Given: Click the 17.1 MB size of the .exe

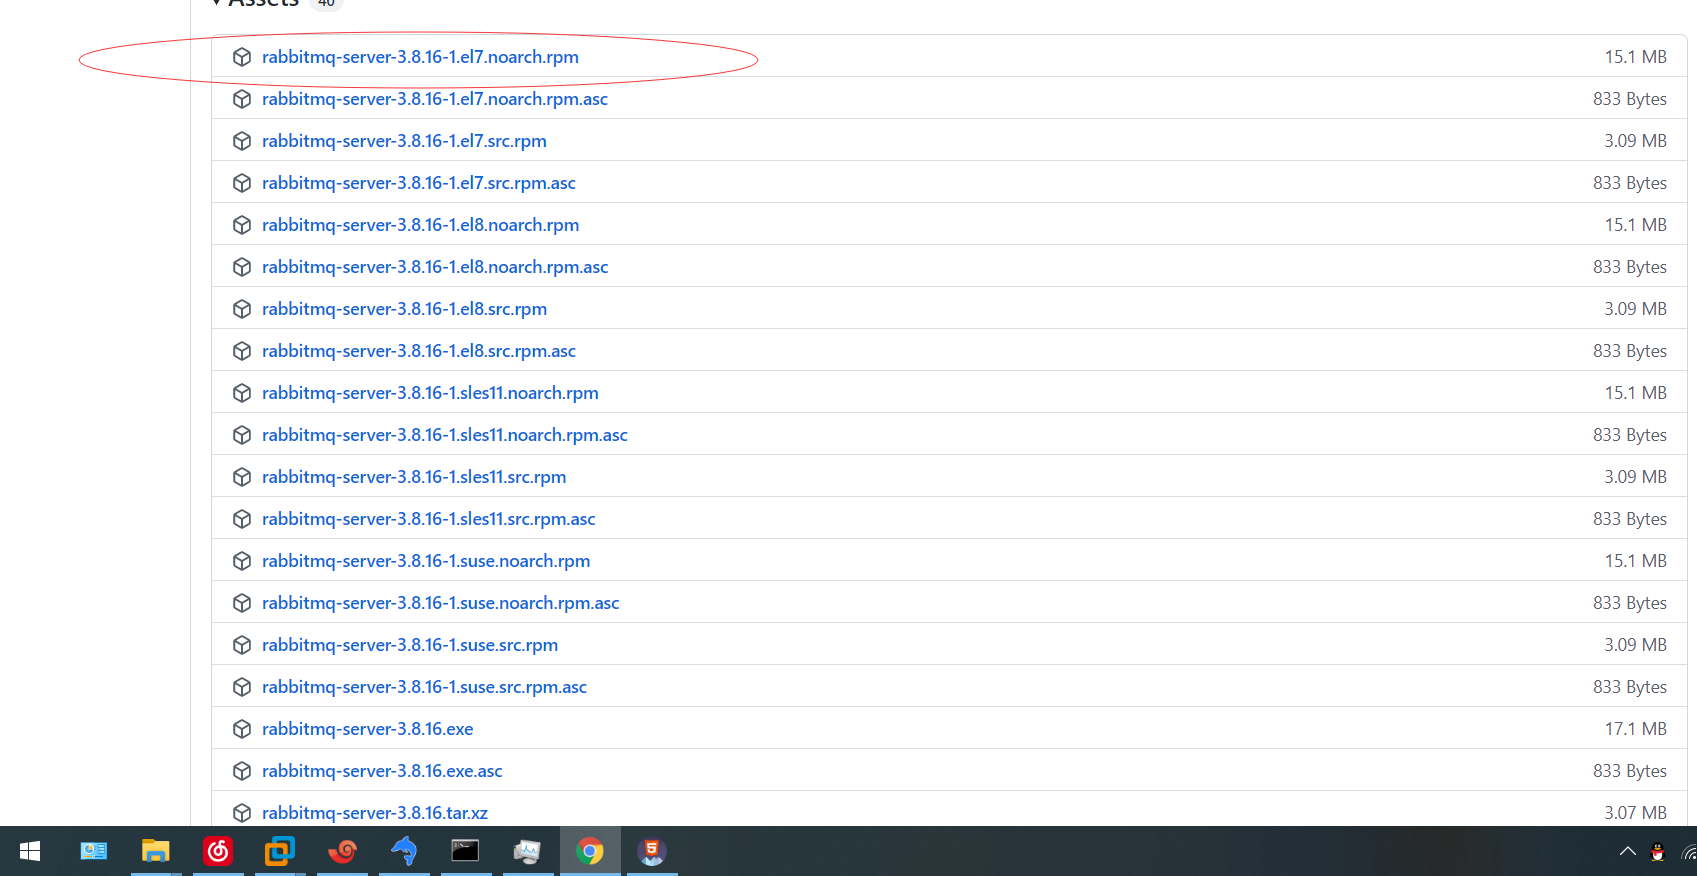Looking at the screenshot, I should tap(1636, 729).
